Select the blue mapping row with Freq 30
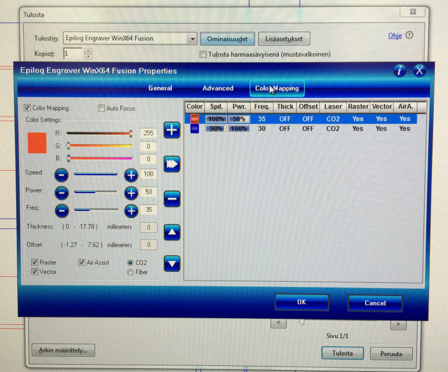The height and width of the screenshot is (372, 448). tap(301, 128)
